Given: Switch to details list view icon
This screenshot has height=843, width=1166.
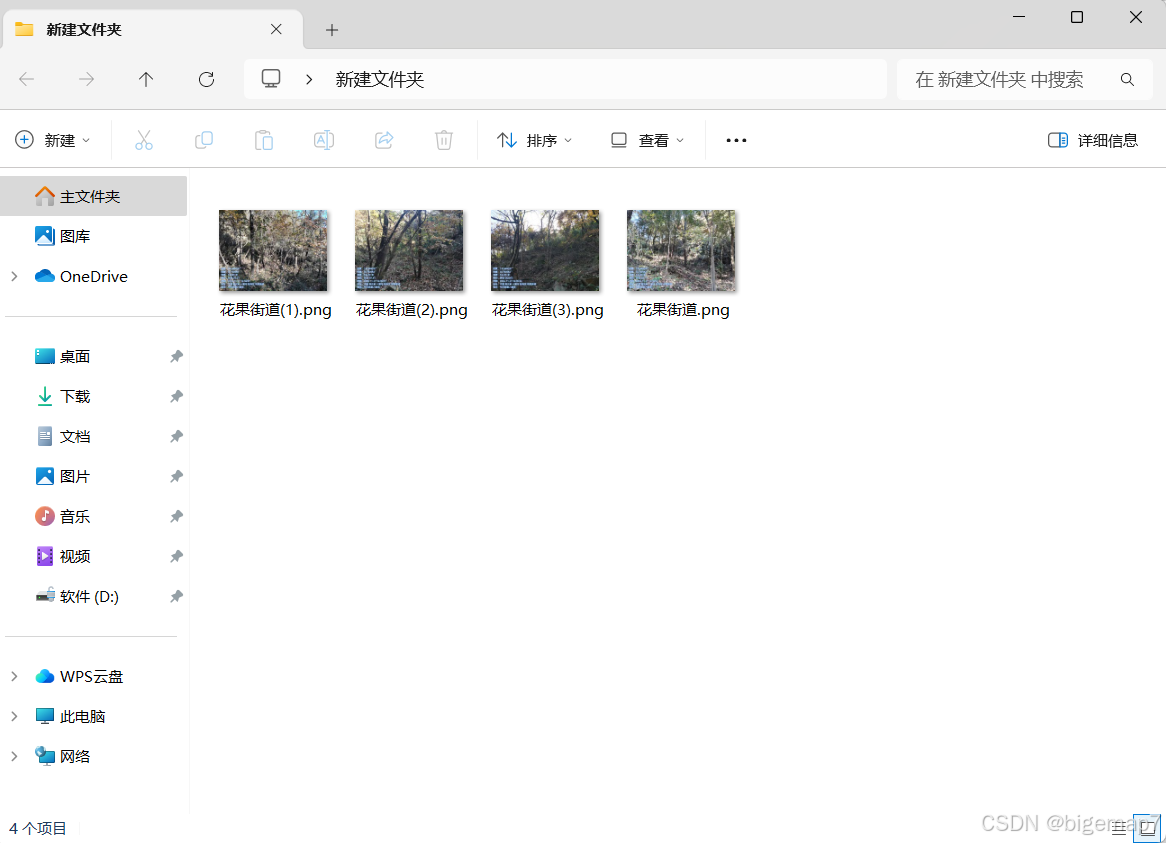Looking at the screenshot, I should pyautogui.click(x=1119, y=829).
